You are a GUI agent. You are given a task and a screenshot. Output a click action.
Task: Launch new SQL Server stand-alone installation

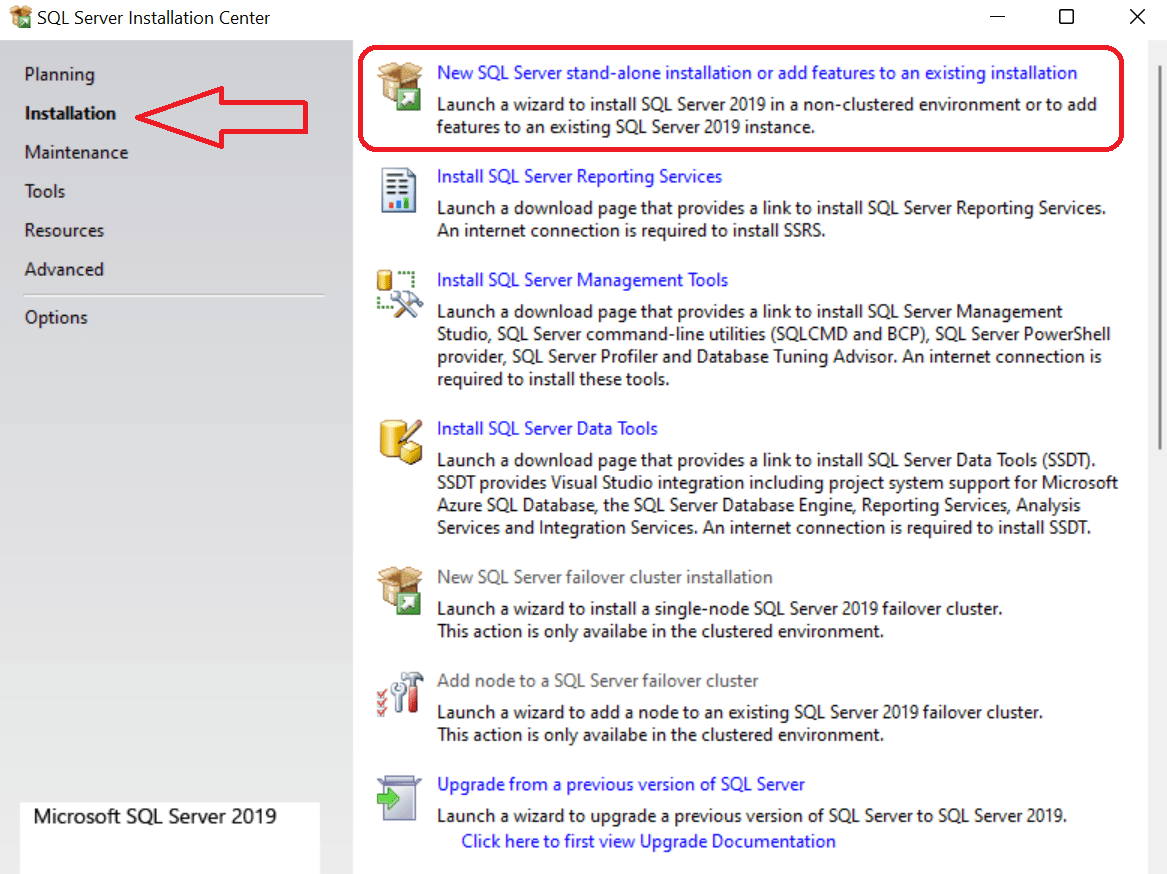[757, 73]
